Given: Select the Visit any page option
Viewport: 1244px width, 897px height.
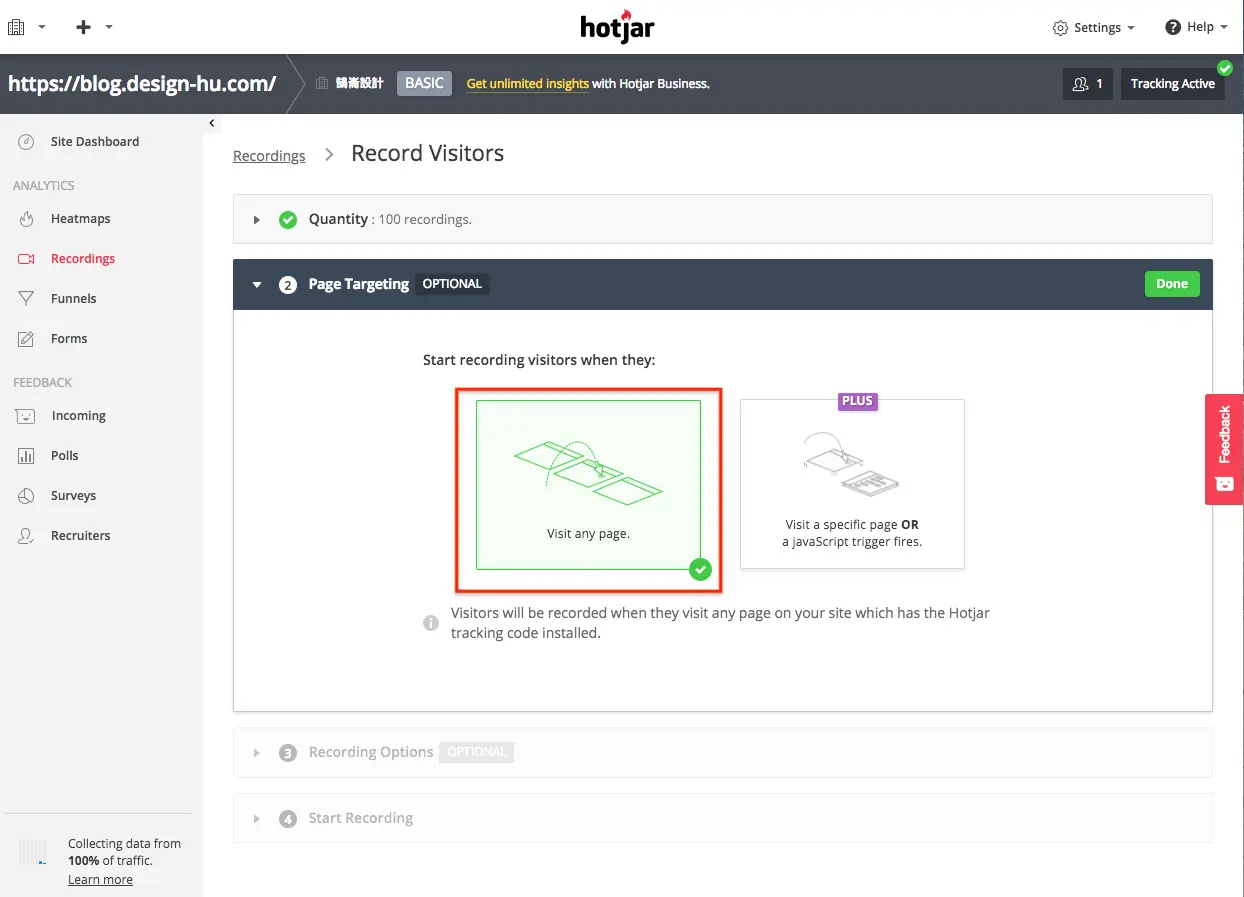Looking at the screenshot, I should coord(588,485).
